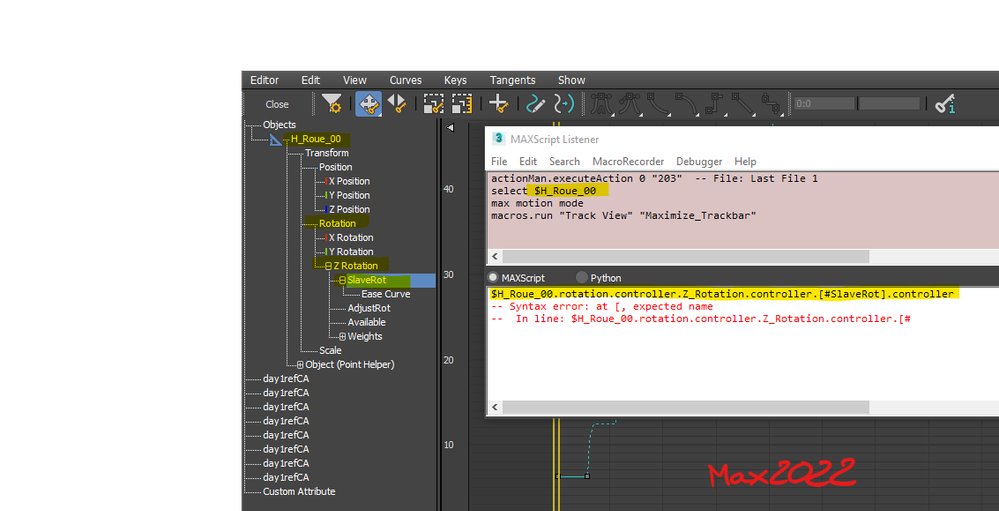Select the Python radio button

[x=581, y=278]
